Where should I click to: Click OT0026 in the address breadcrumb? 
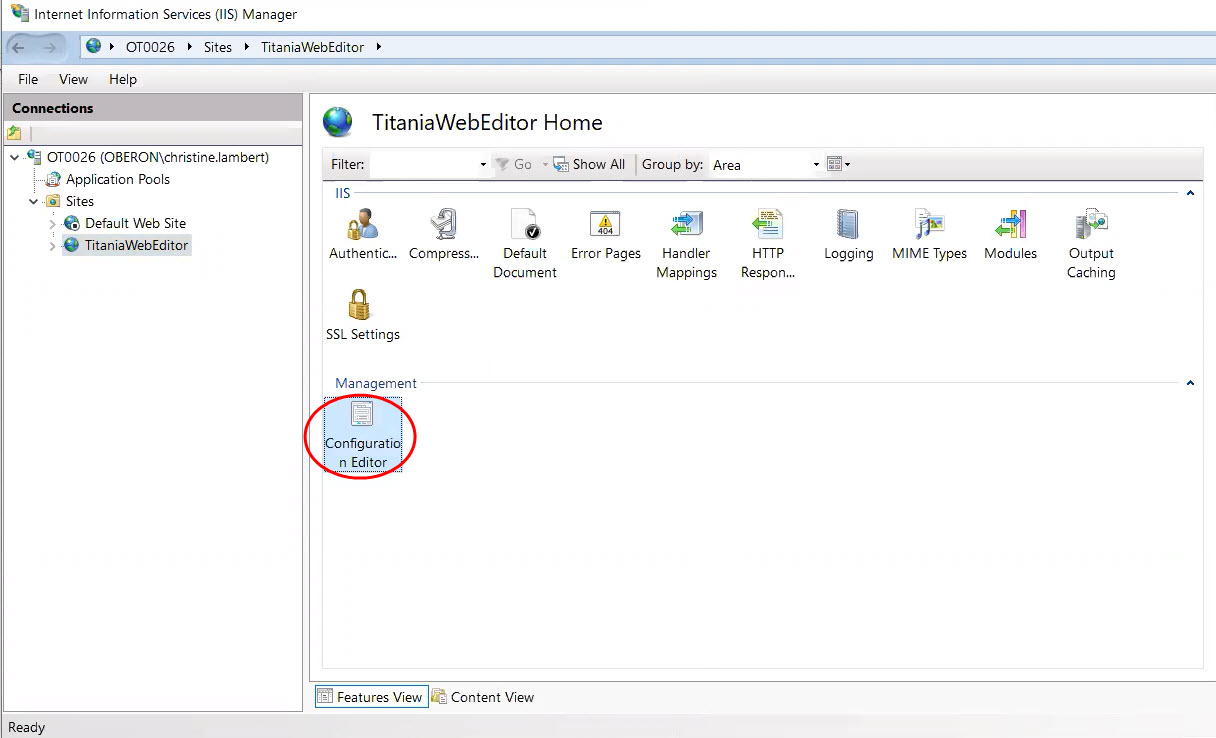[150, 47]
